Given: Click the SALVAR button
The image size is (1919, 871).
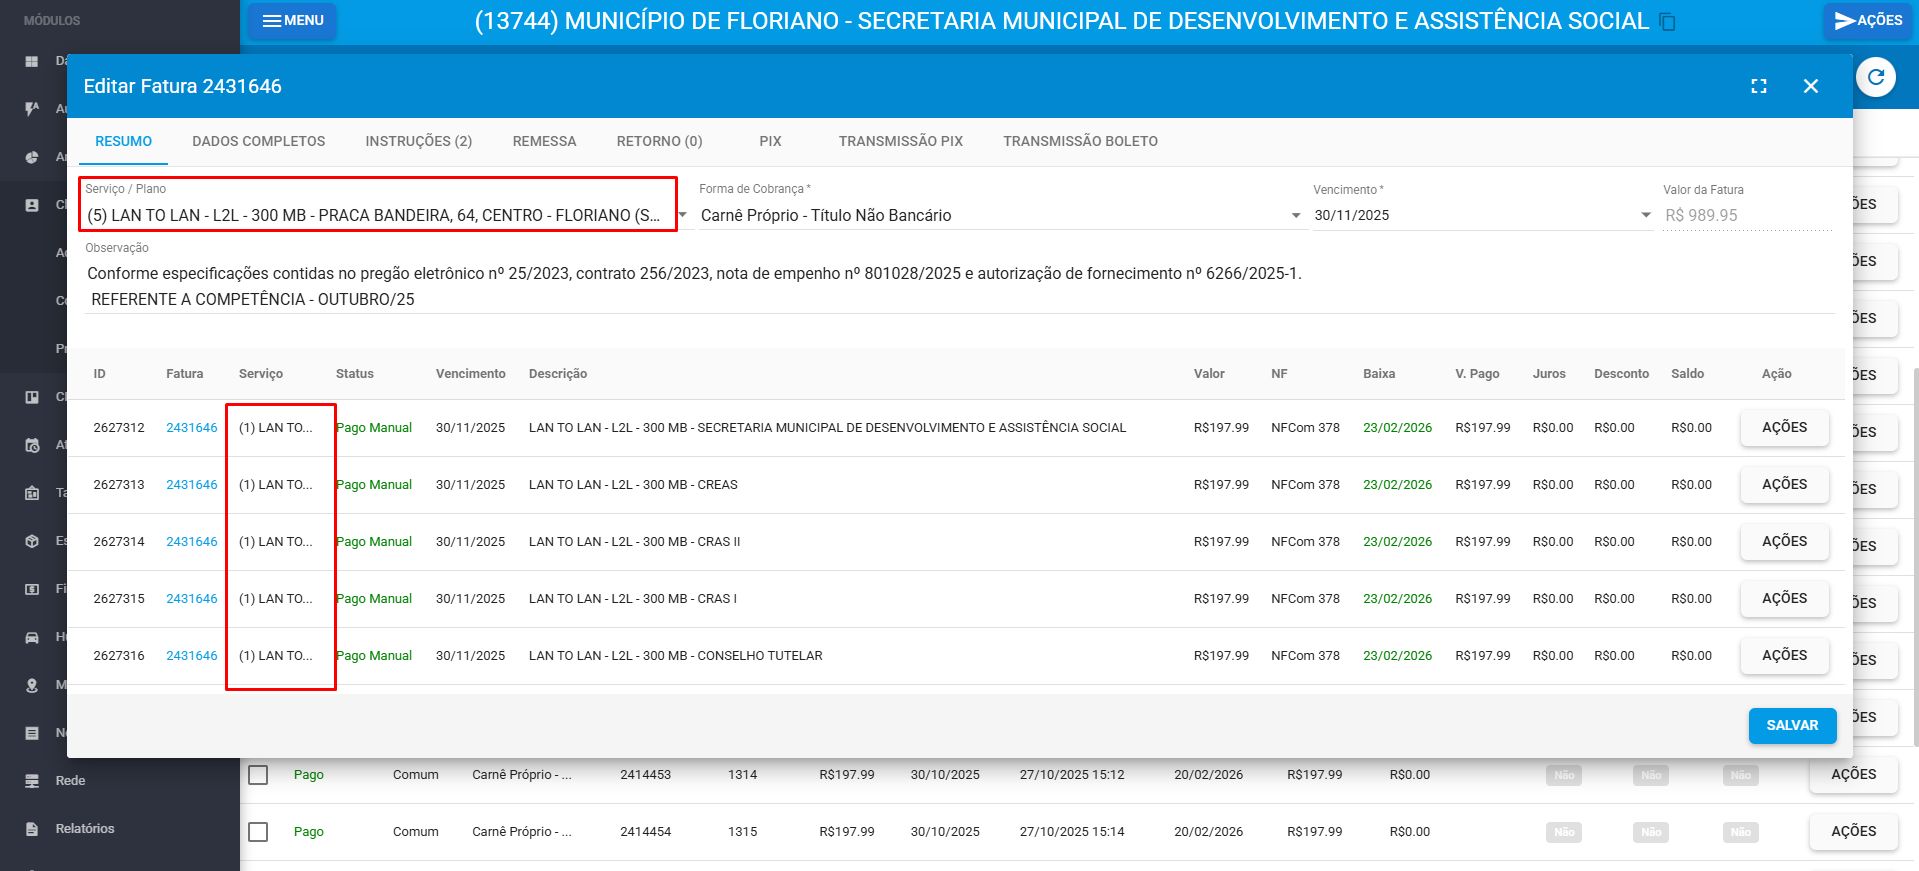Looking at the screenshot, I should 1792,726.
